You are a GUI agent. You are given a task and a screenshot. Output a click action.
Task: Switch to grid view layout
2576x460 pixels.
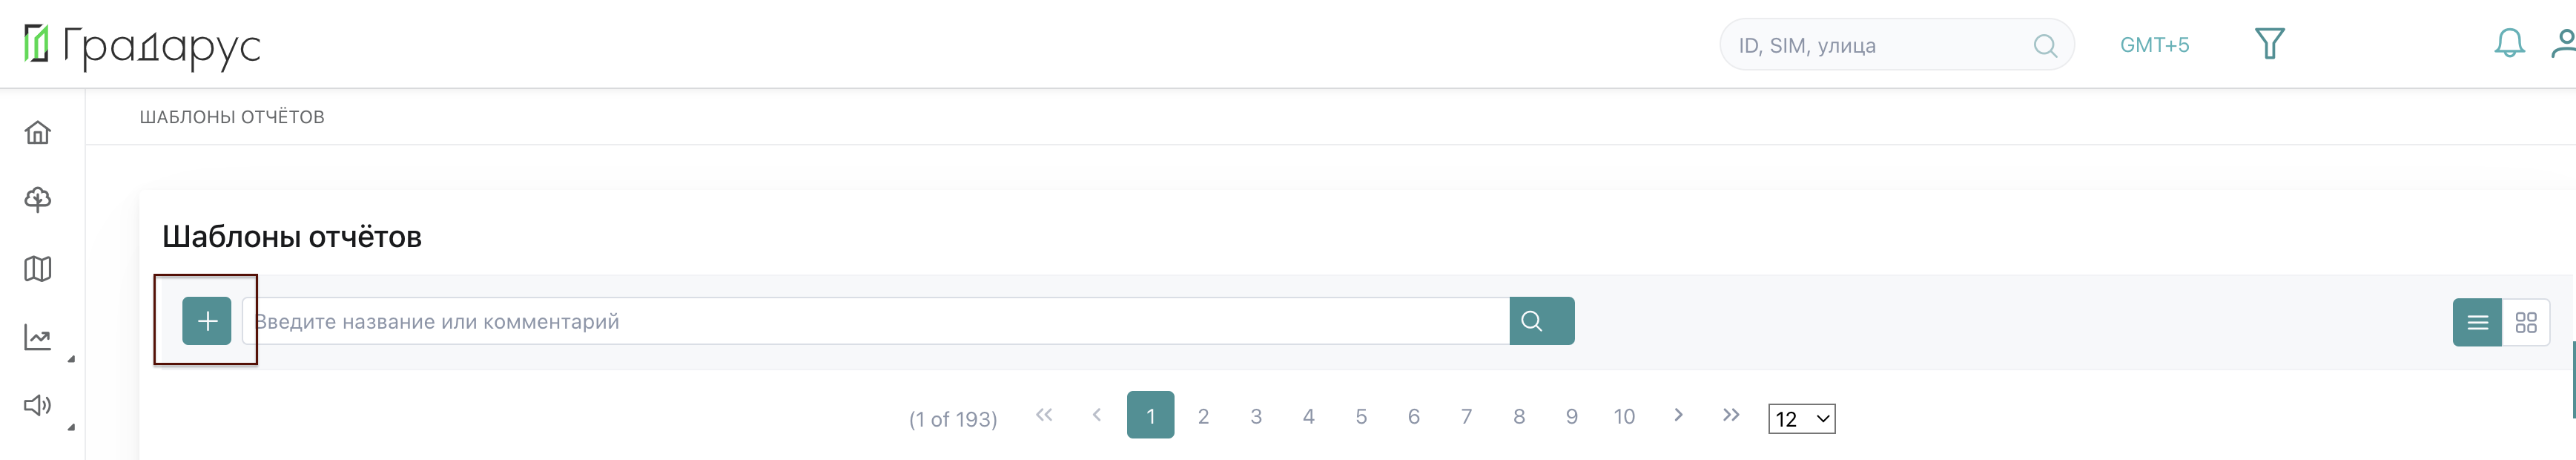click(x=2526, y=322)
